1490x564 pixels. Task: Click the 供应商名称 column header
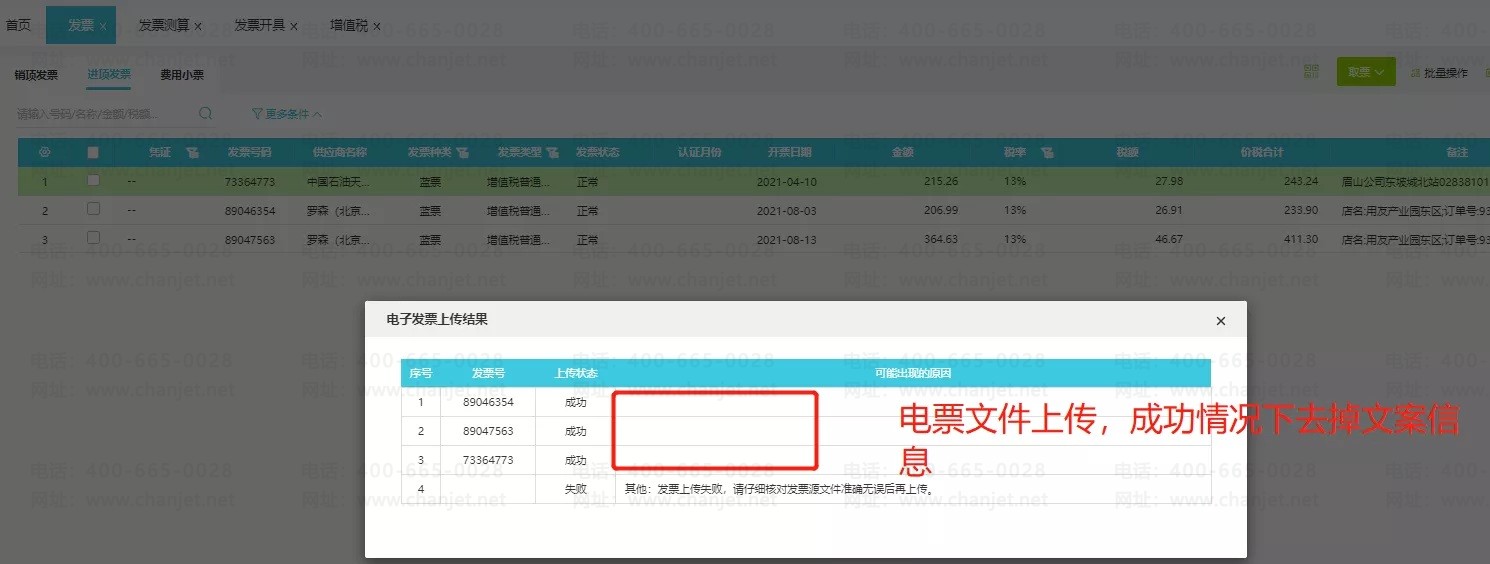[339, 152]
